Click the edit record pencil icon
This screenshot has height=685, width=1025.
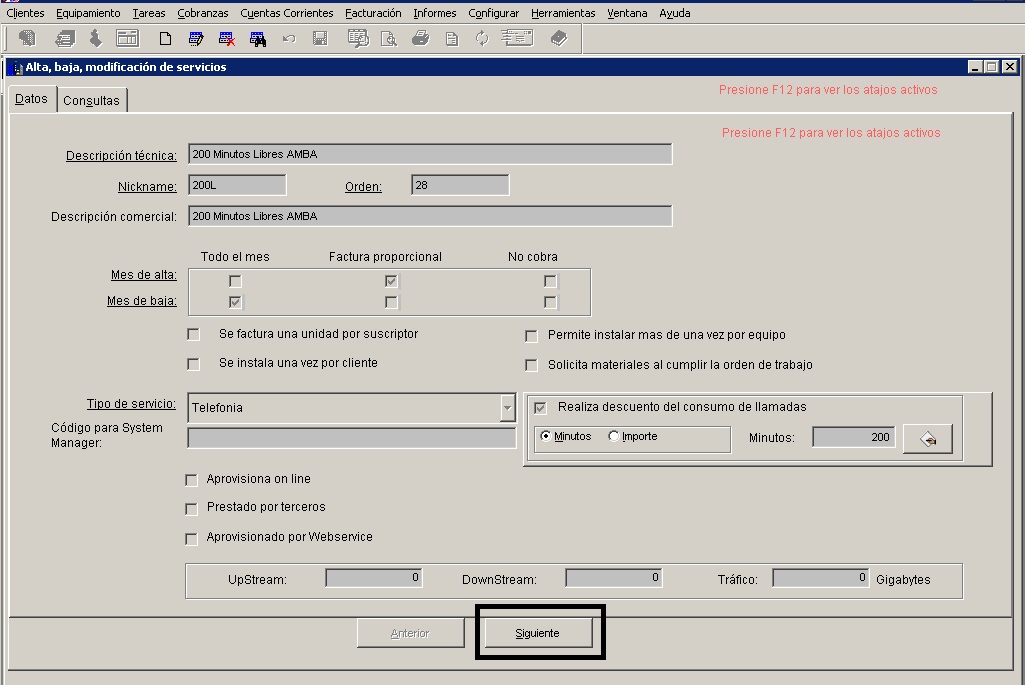pos(196,39)
